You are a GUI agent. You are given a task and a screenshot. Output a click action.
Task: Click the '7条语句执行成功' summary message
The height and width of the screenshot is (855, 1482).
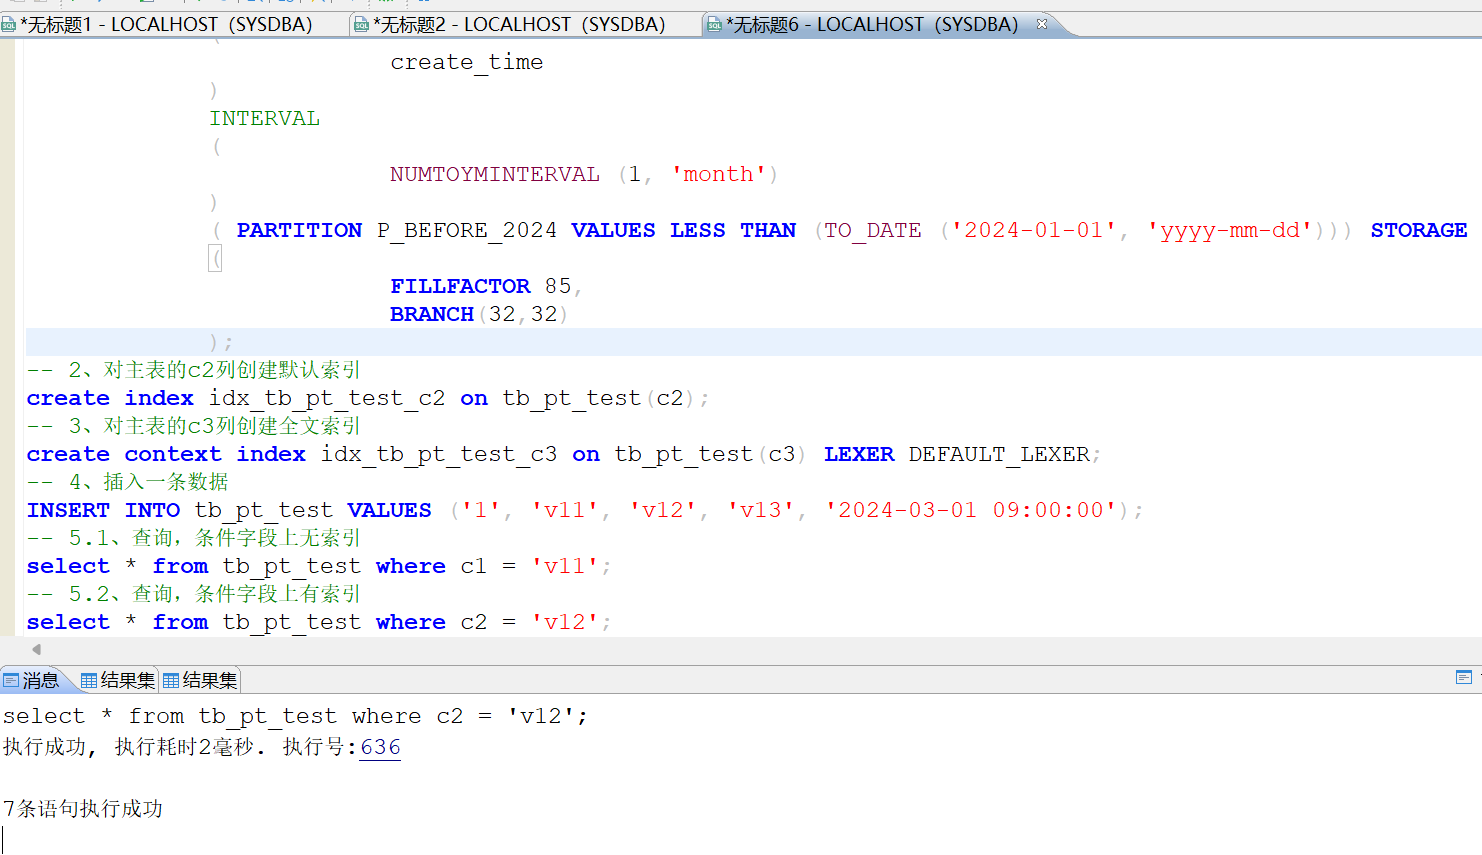coord(82,808)
